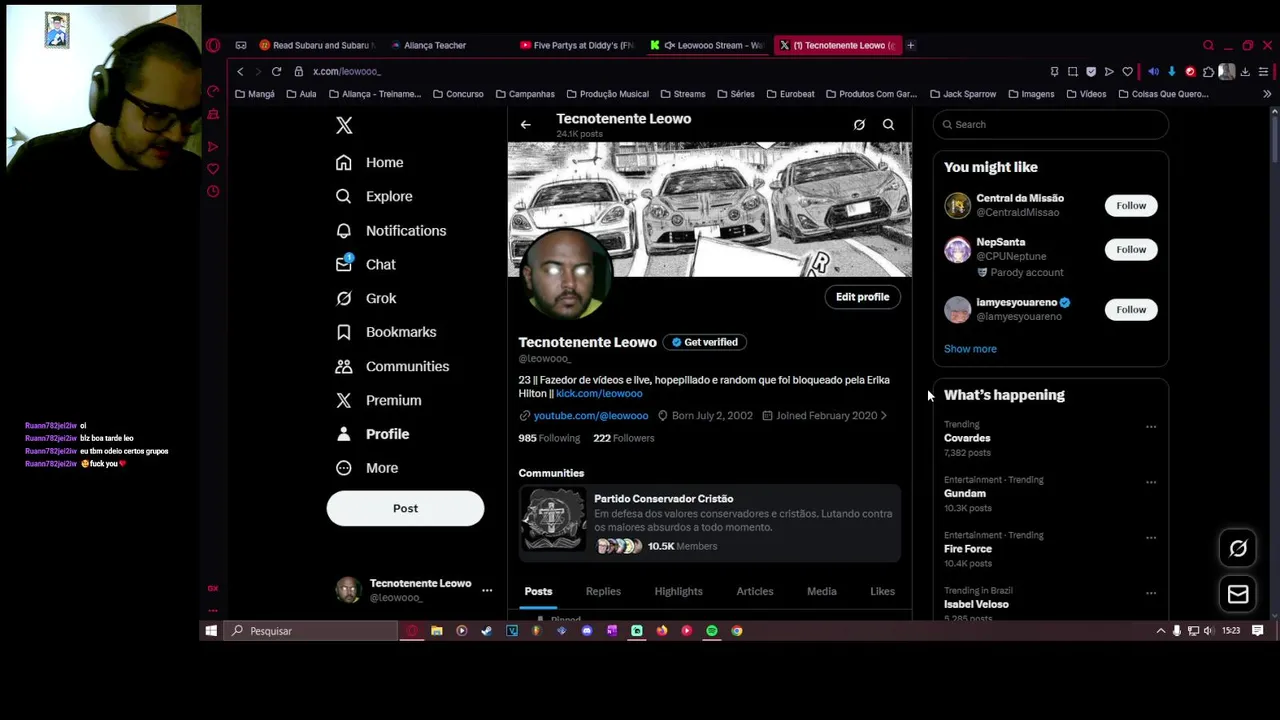Open account switcher dots beside Tecnotenente Leowo

pyautogui.click(x=487, y=591)
